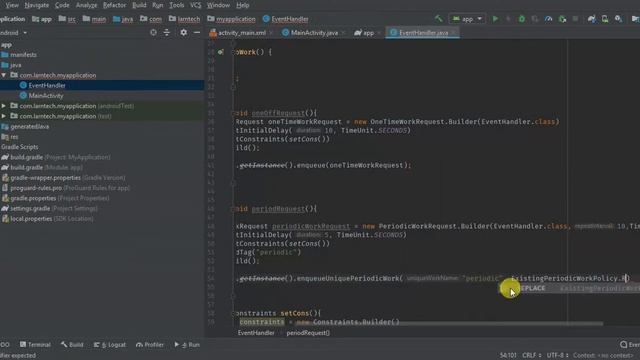Open the Analyze menu

point(87,5)
